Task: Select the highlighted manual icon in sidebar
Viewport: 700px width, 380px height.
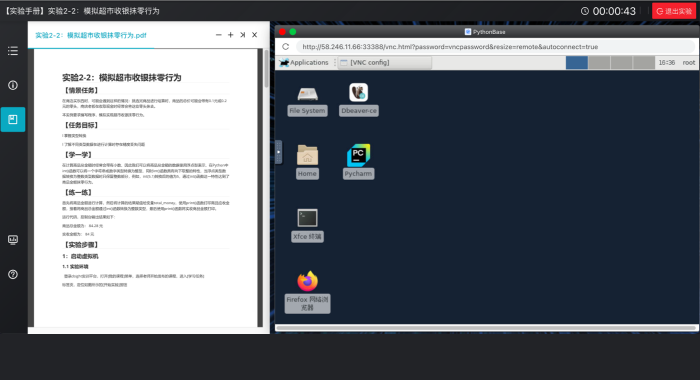Action: 13,119
